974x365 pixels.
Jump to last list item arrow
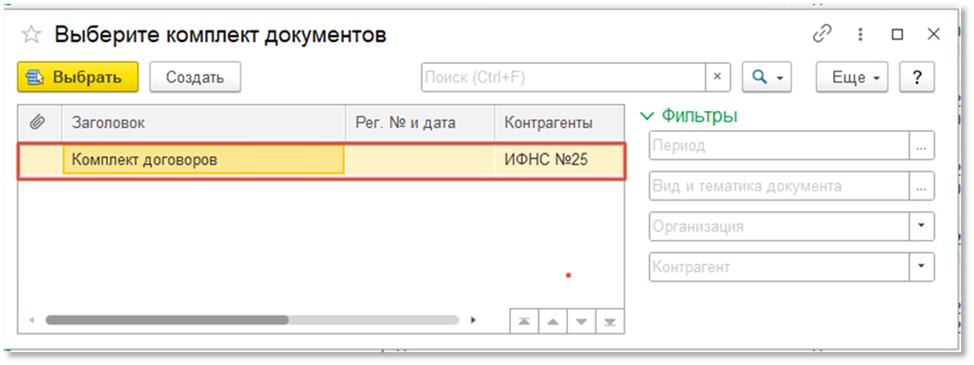(610, 322)
